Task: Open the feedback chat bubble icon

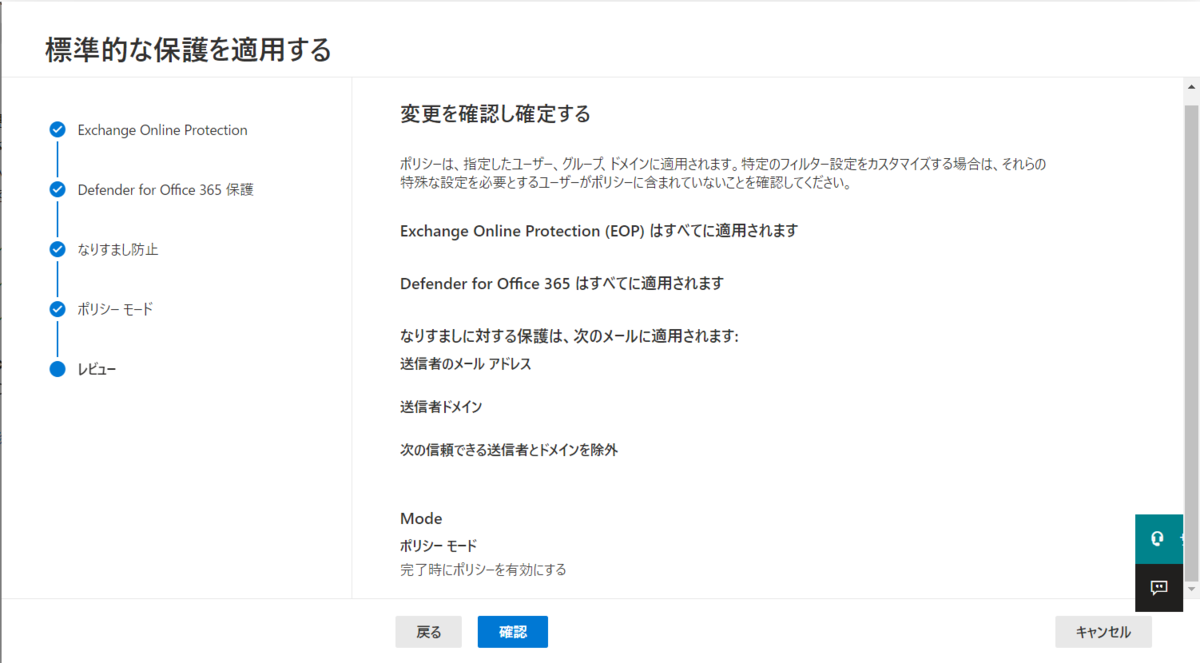Action: pyautogui.click(x=1159, y=588)
